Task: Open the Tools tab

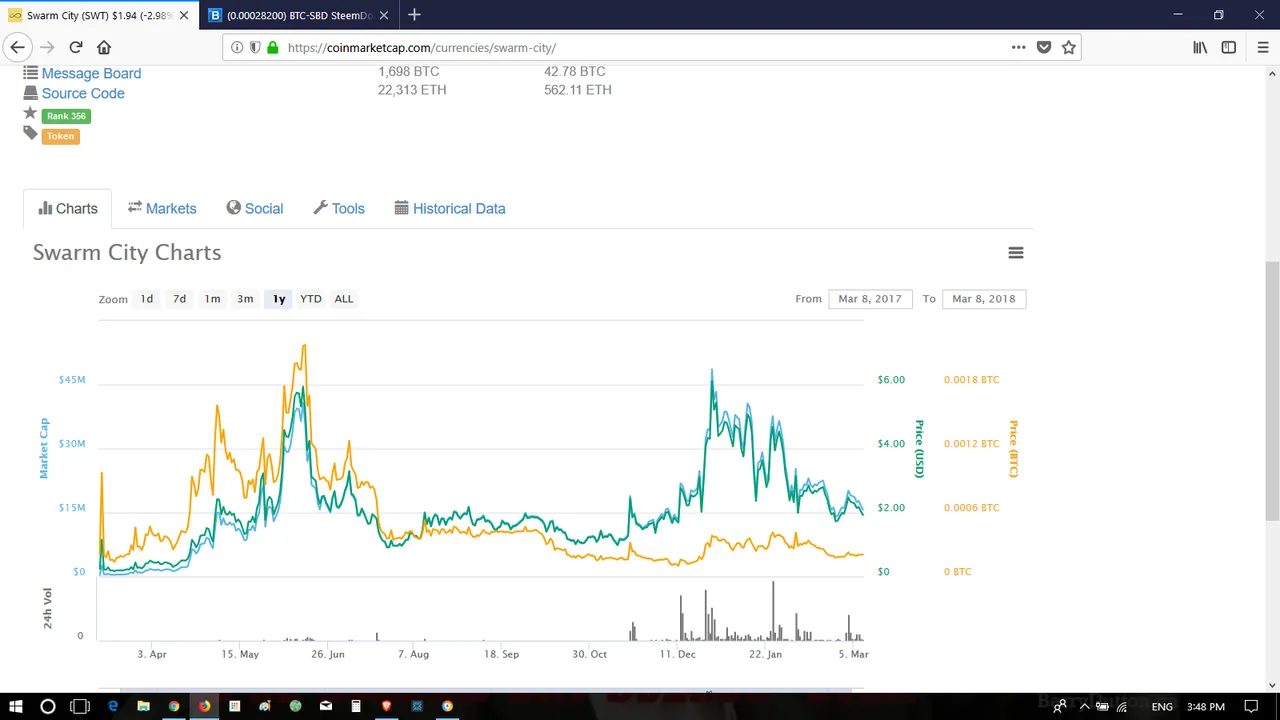Action: pos(339,208)
